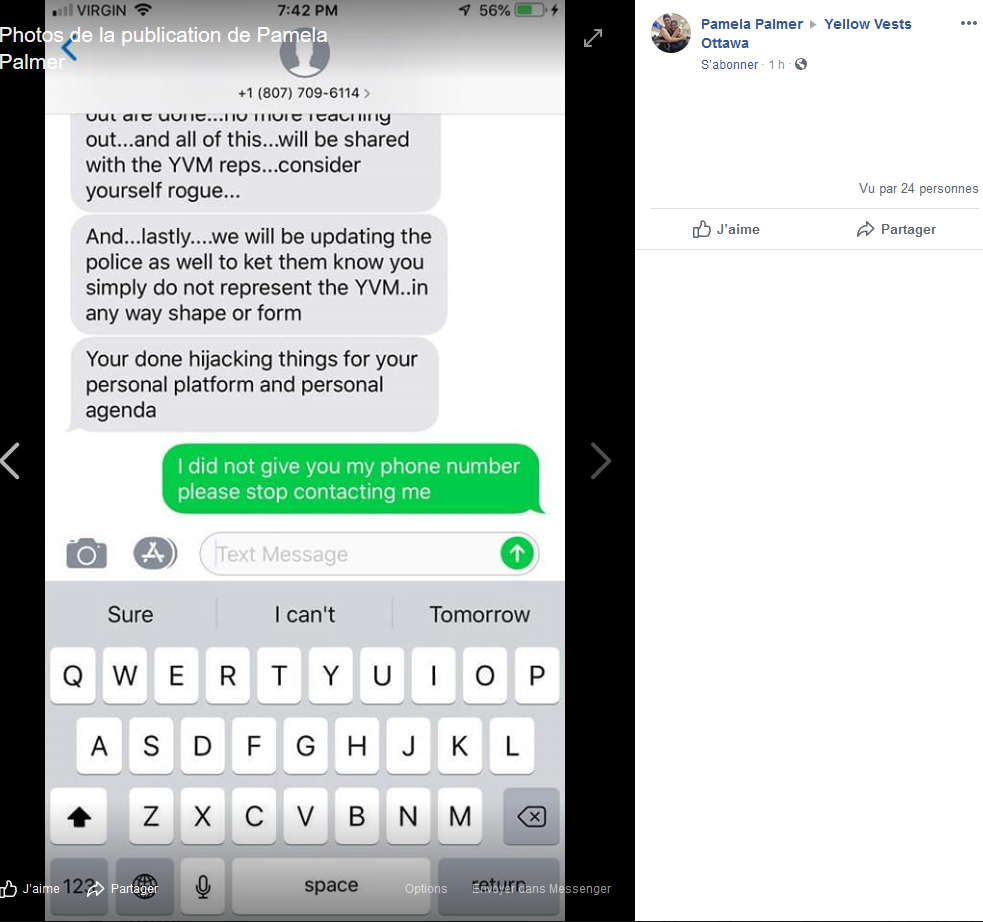
Task: Click S'abonner to follow the author
Action: coord(729,65)
